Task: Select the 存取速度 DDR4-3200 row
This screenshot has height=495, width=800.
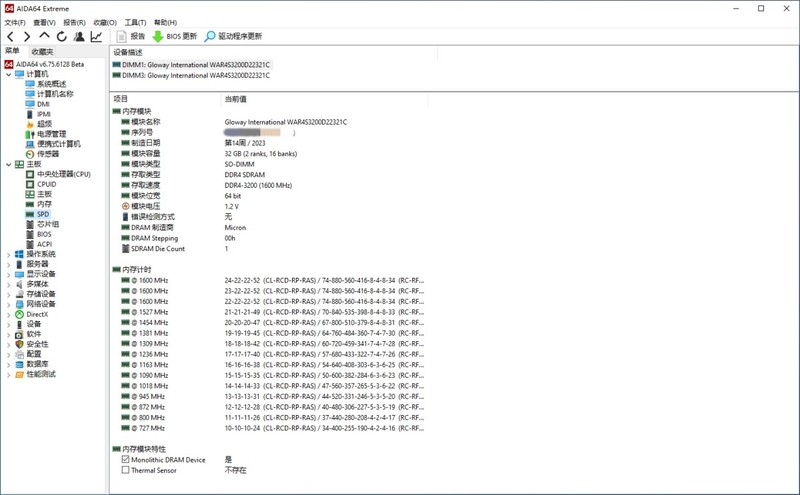Action: pyautogui.click(x=207, y=185)
